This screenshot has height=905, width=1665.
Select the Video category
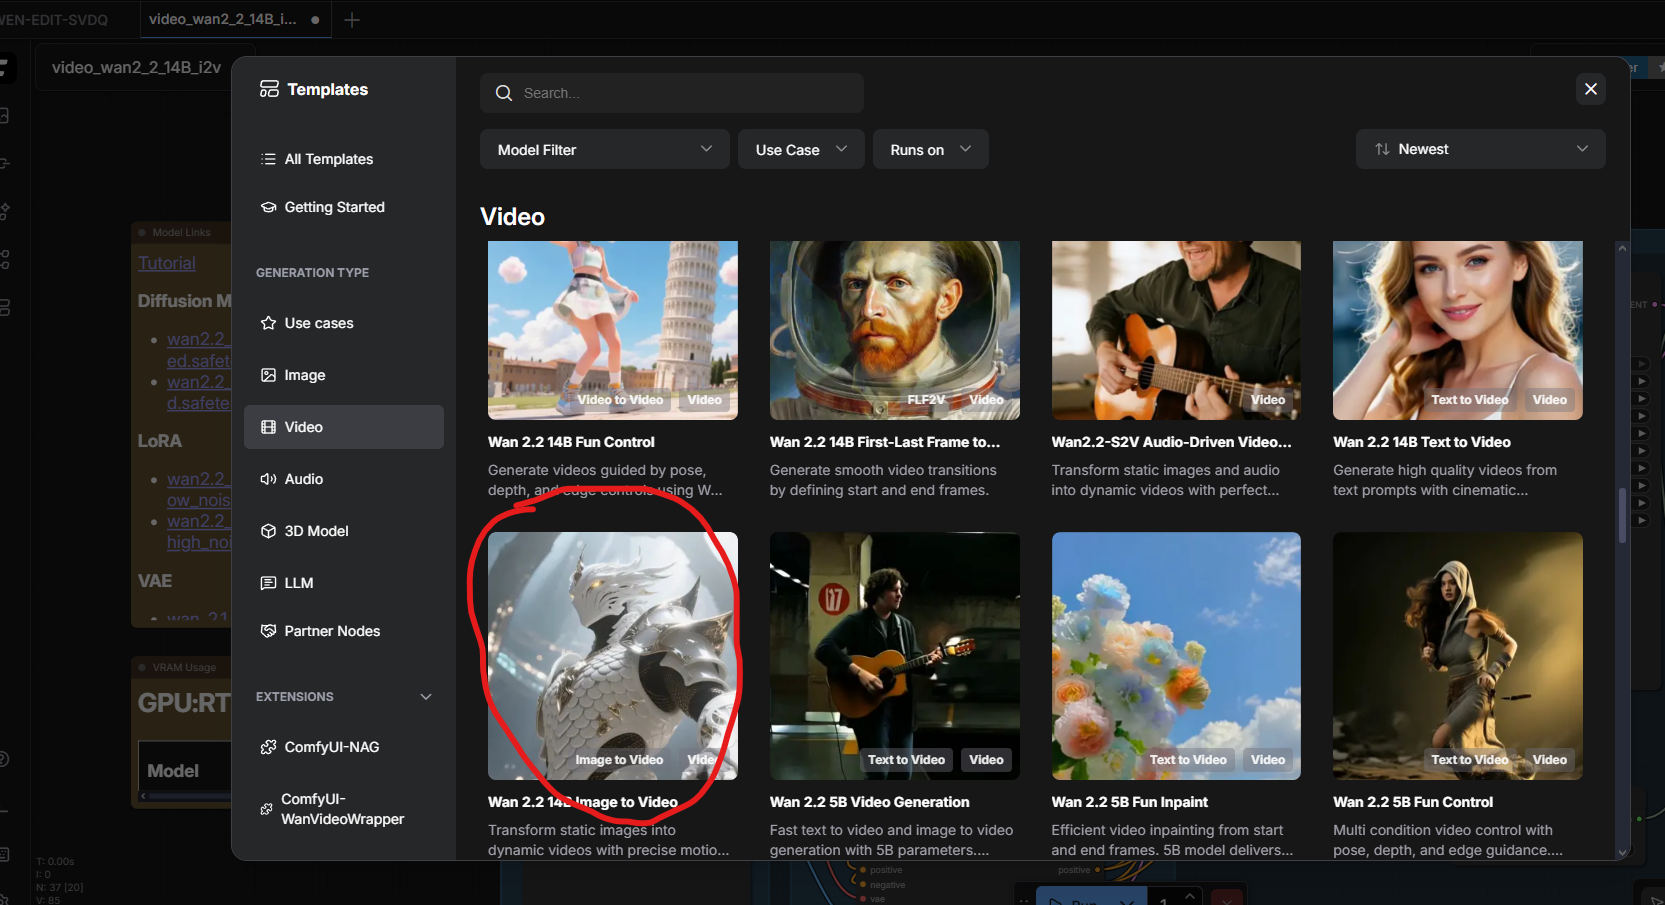click(303, 427)
